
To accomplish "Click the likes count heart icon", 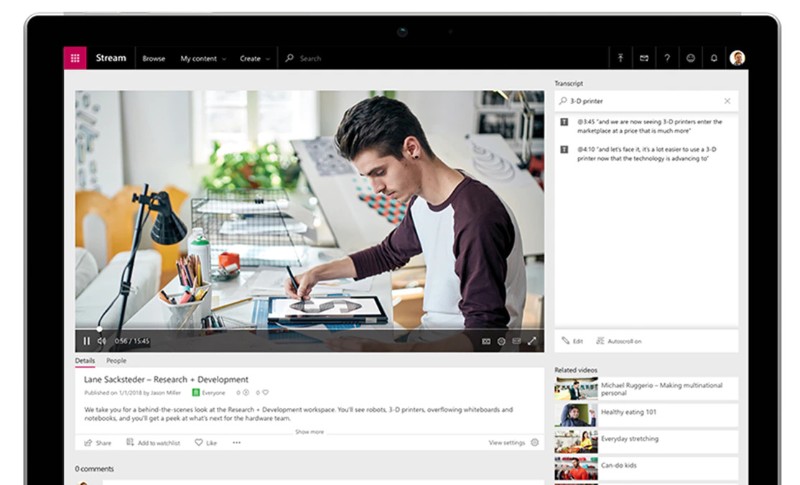I will [x=265, y=393].
